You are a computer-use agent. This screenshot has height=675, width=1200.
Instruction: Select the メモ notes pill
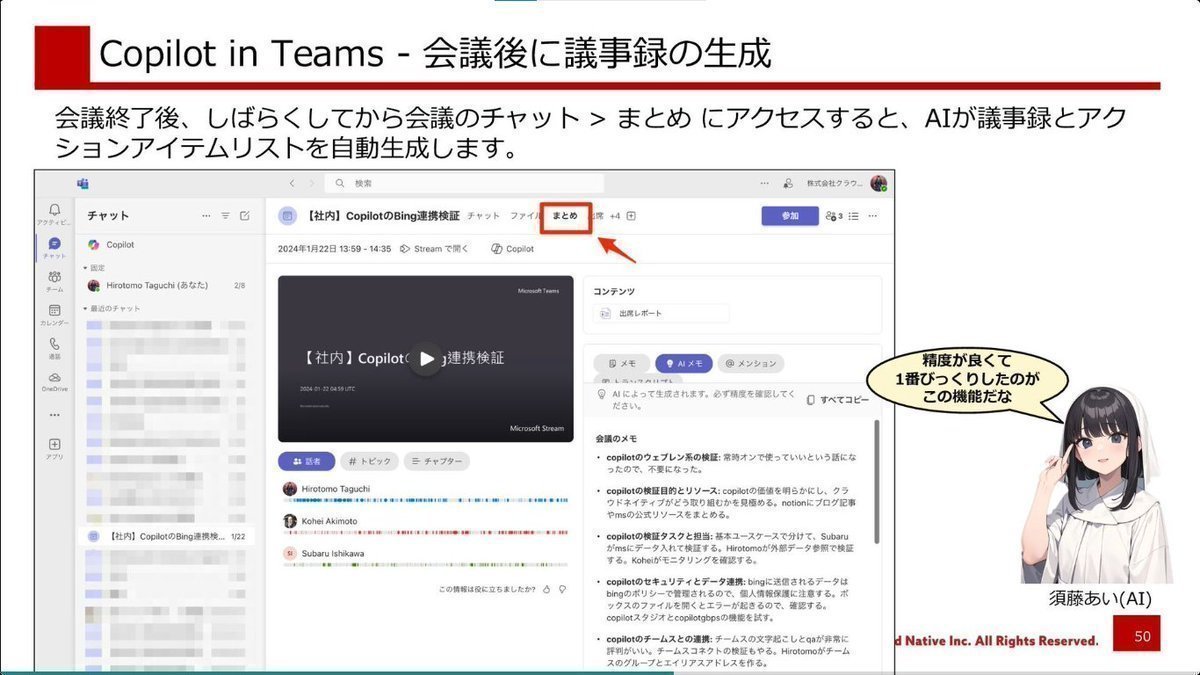(x=621, y=364)
